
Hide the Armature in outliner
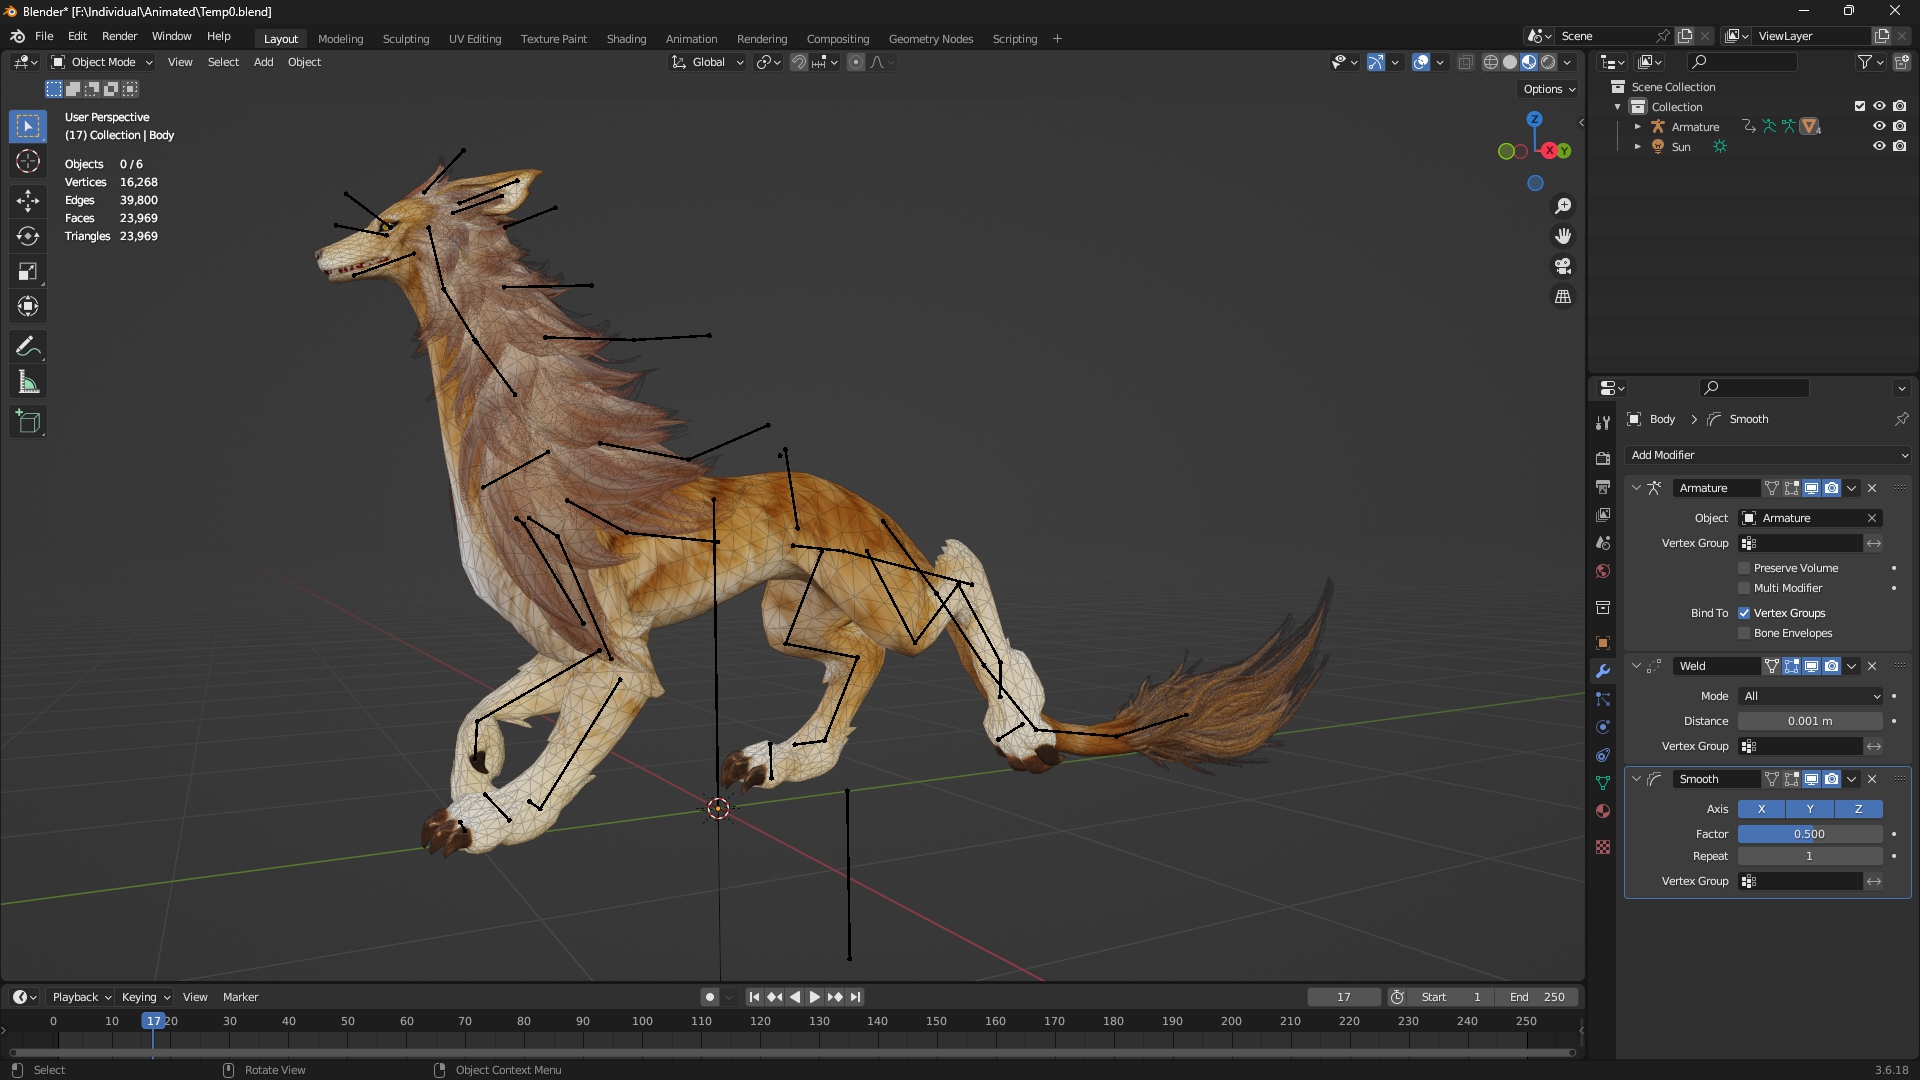[1879, 126]
